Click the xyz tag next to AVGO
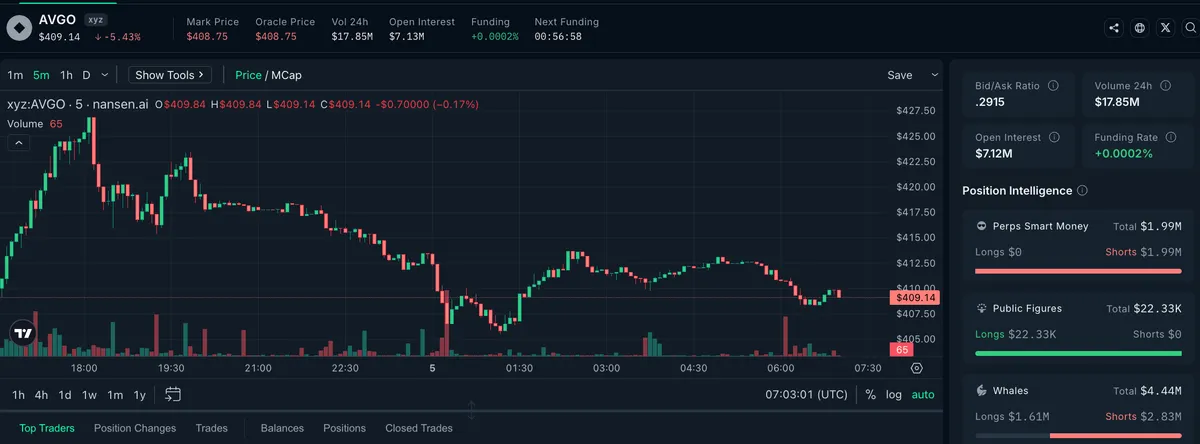 [x=96, y=19]
